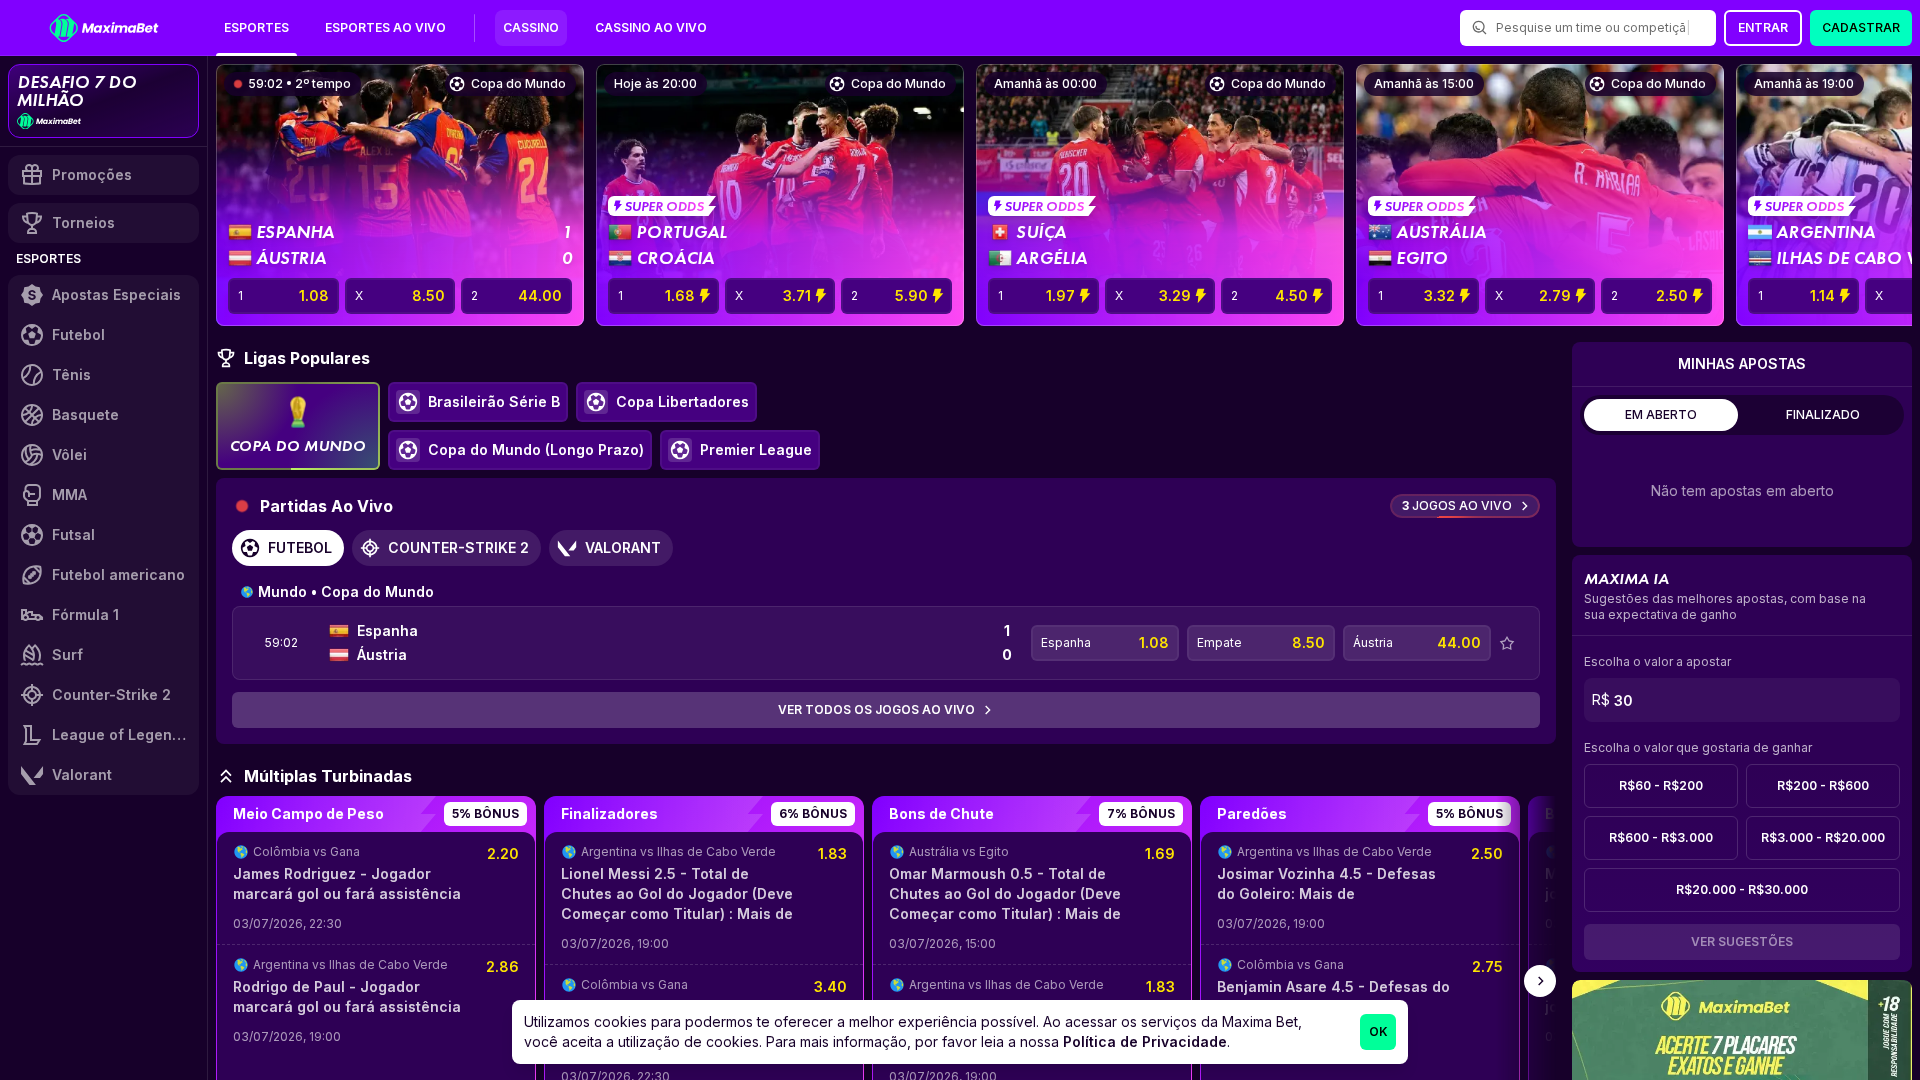Select the R$200 - R$600 win range

(x=1823, y=786)
